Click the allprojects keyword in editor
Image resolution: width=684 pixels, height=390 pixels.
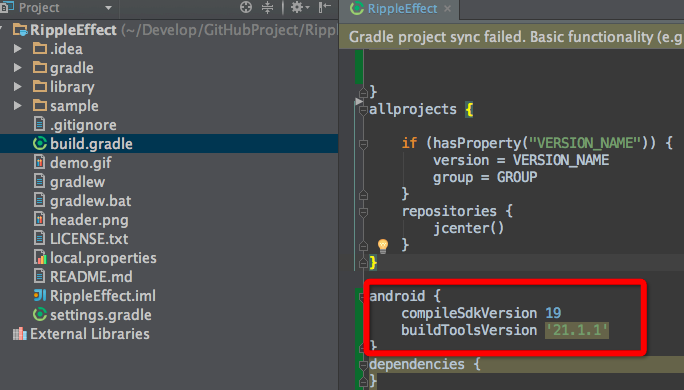pos(413,109)
